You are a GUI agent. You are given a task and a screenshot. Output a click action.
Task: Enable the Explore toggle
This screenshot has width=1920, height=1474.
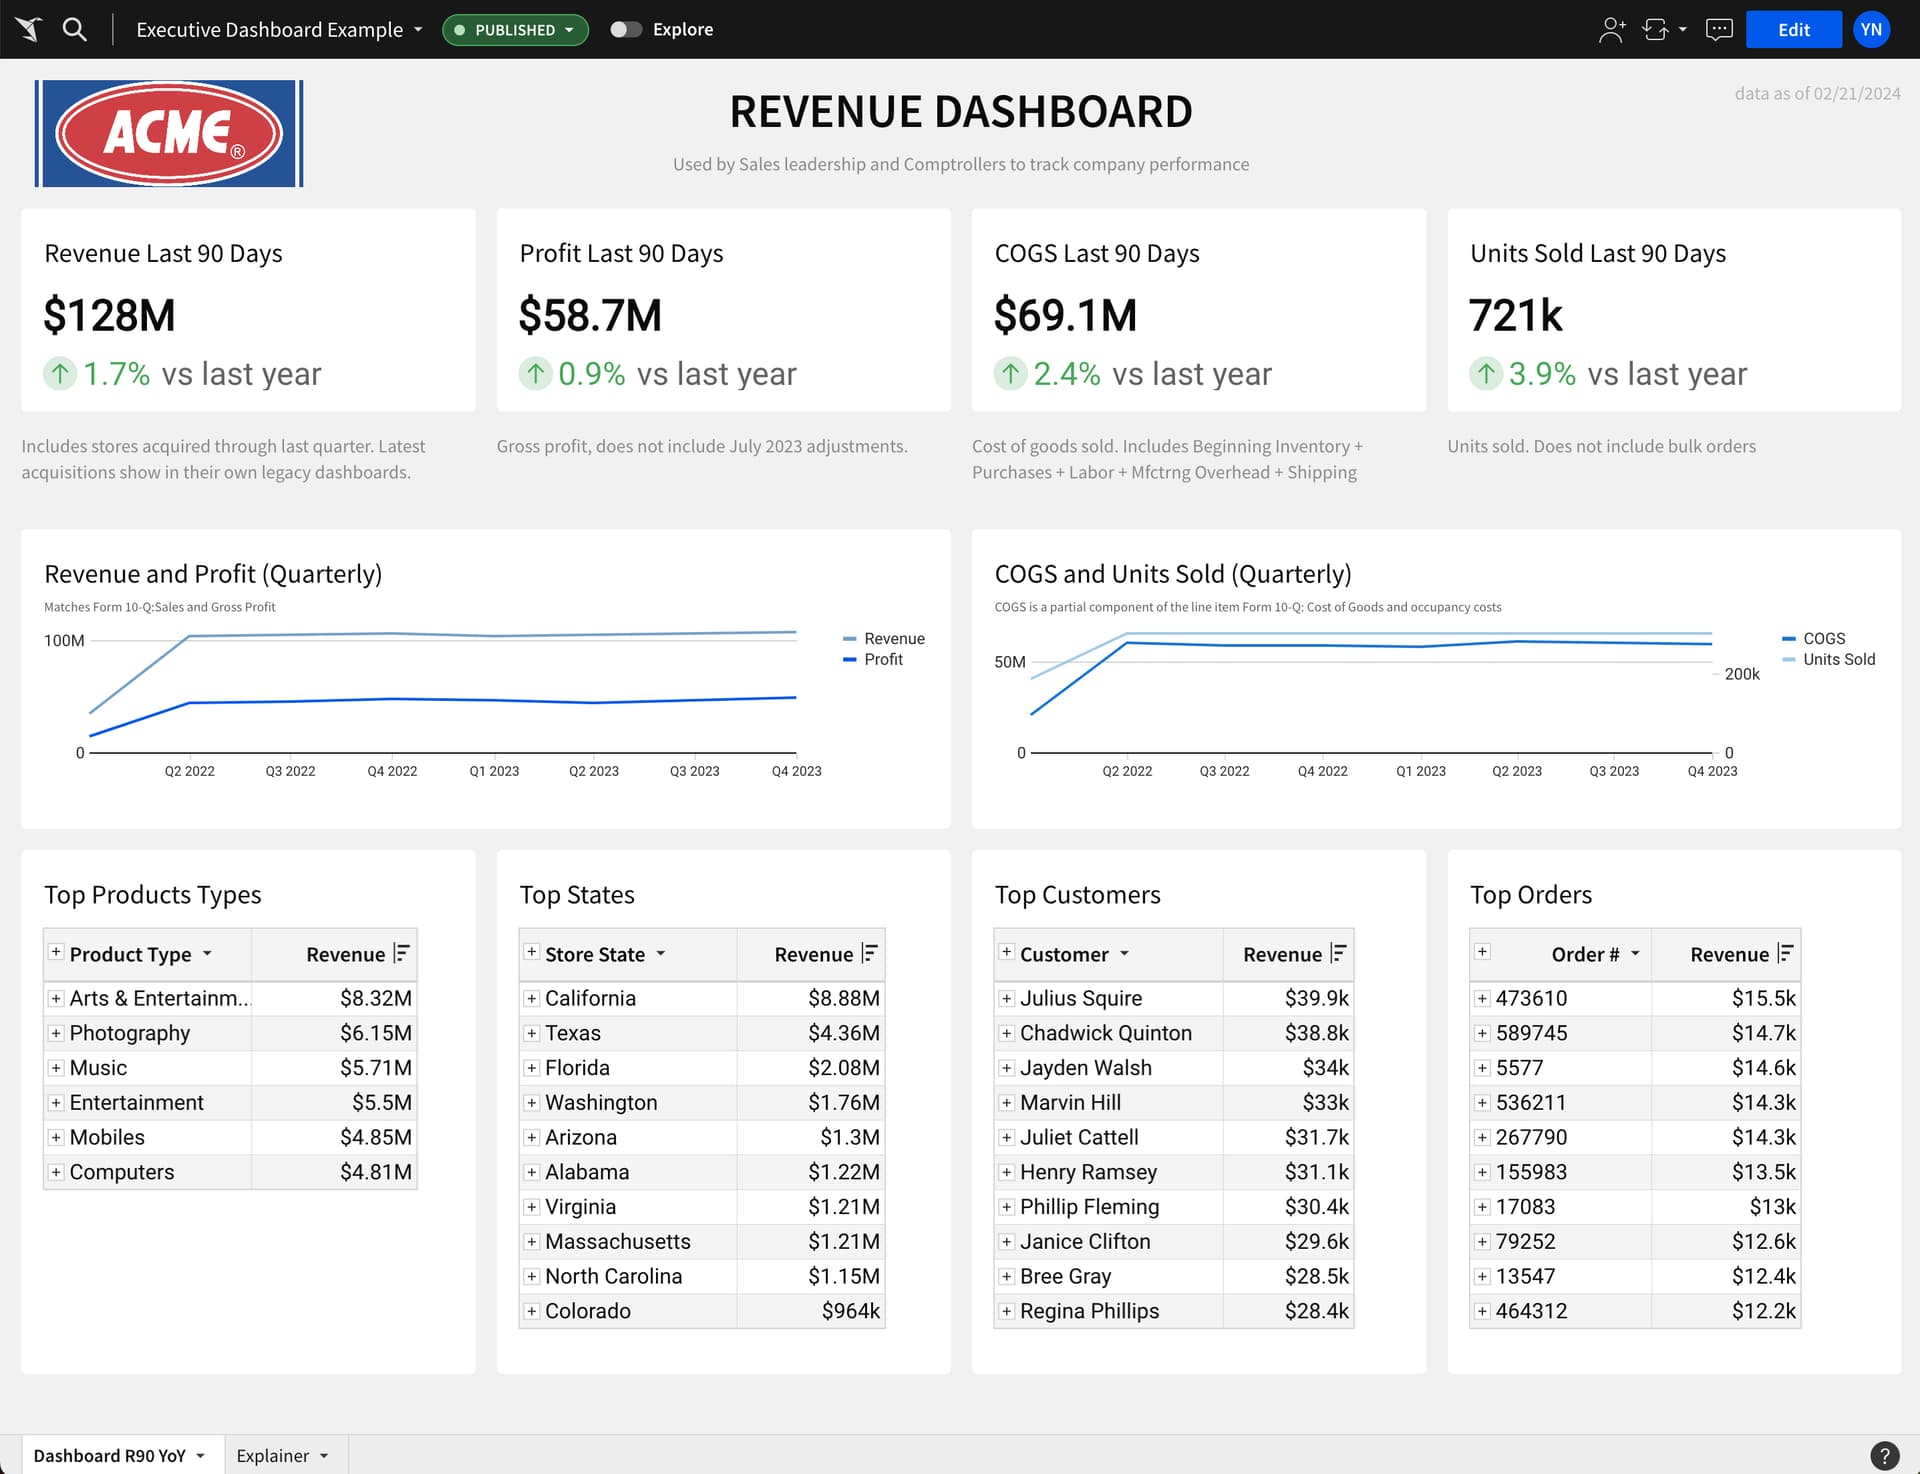pos(626,29)
